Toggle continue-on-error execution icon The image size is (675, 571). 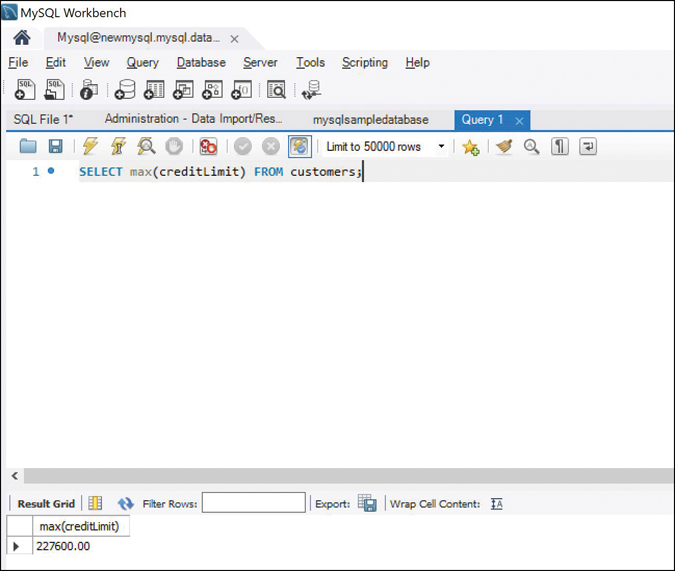click(208, 146)
